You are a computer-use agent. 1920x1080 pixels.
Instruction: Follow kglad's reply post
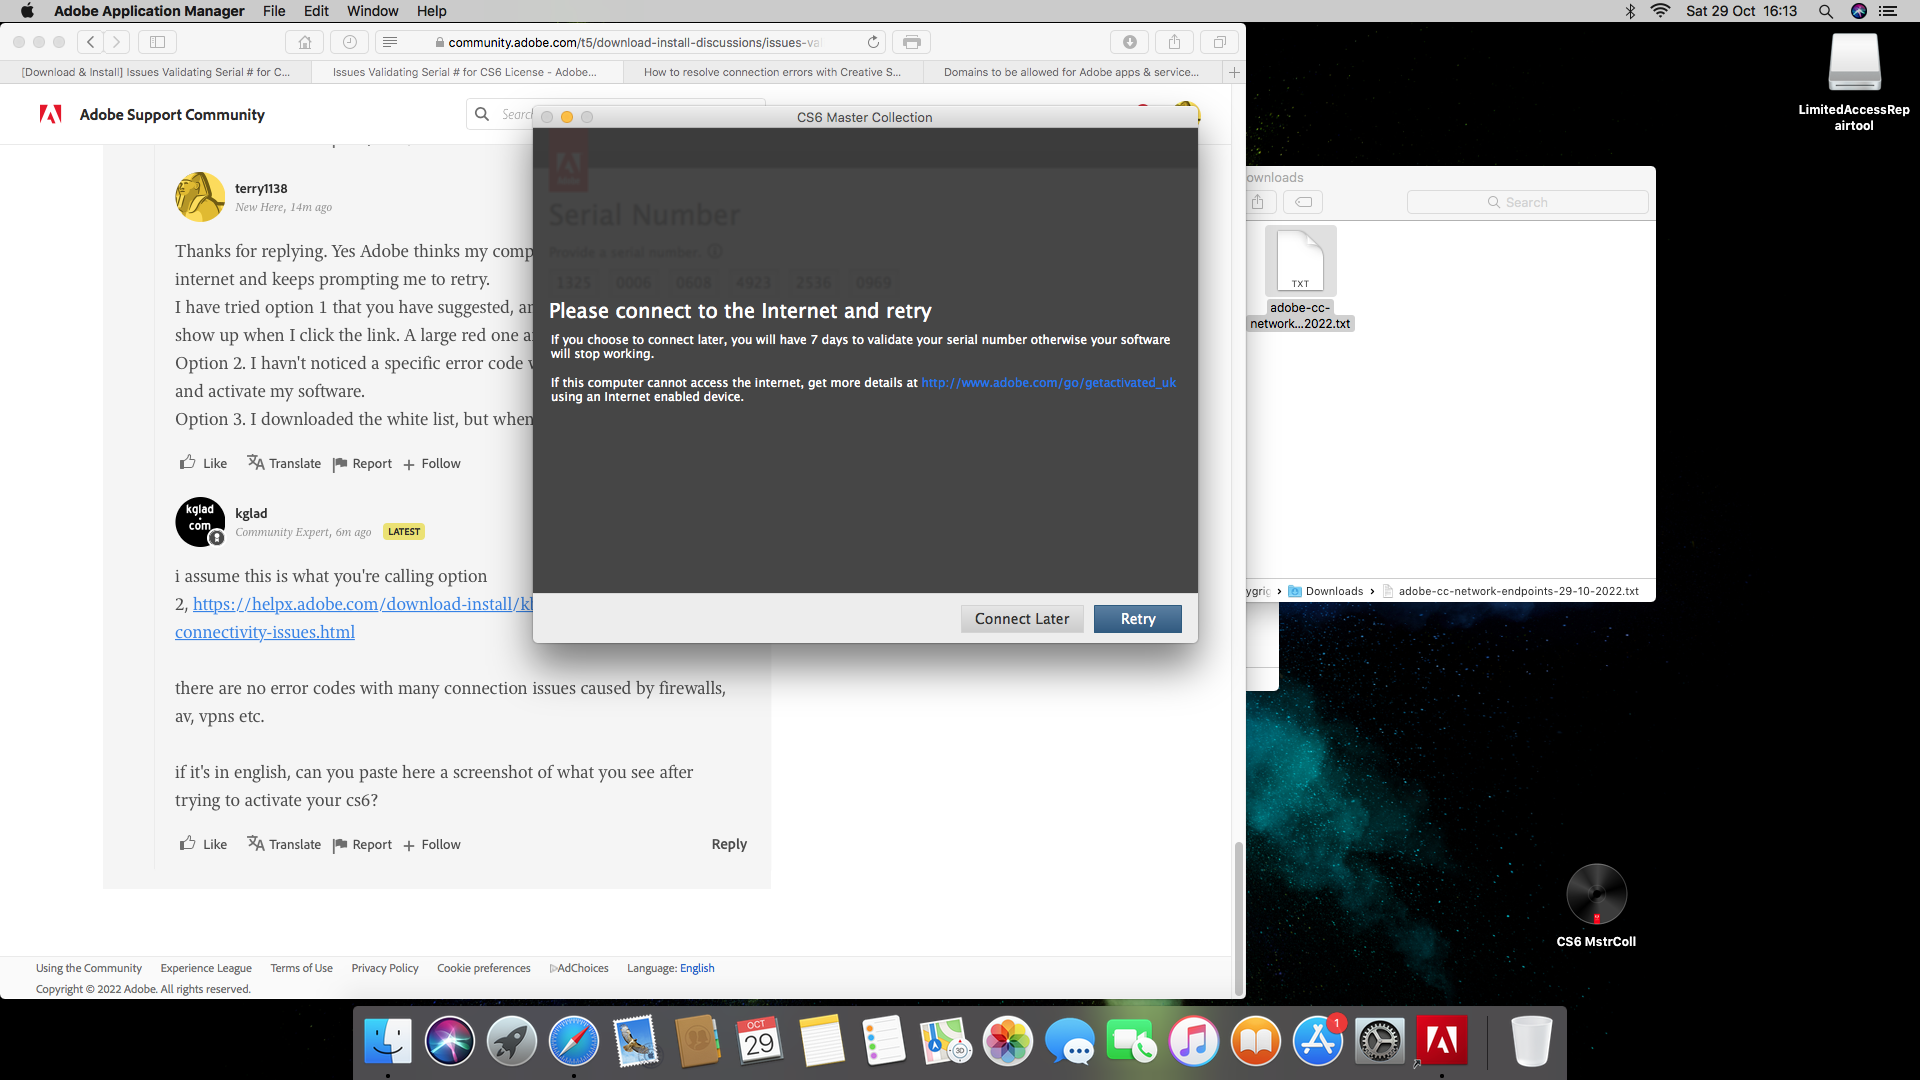coord(432,845)
